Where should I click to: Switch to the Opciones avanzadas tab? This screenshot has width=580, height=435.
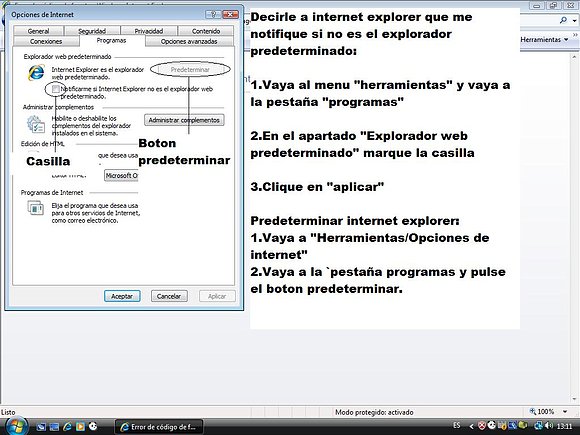tap(189, 41)
